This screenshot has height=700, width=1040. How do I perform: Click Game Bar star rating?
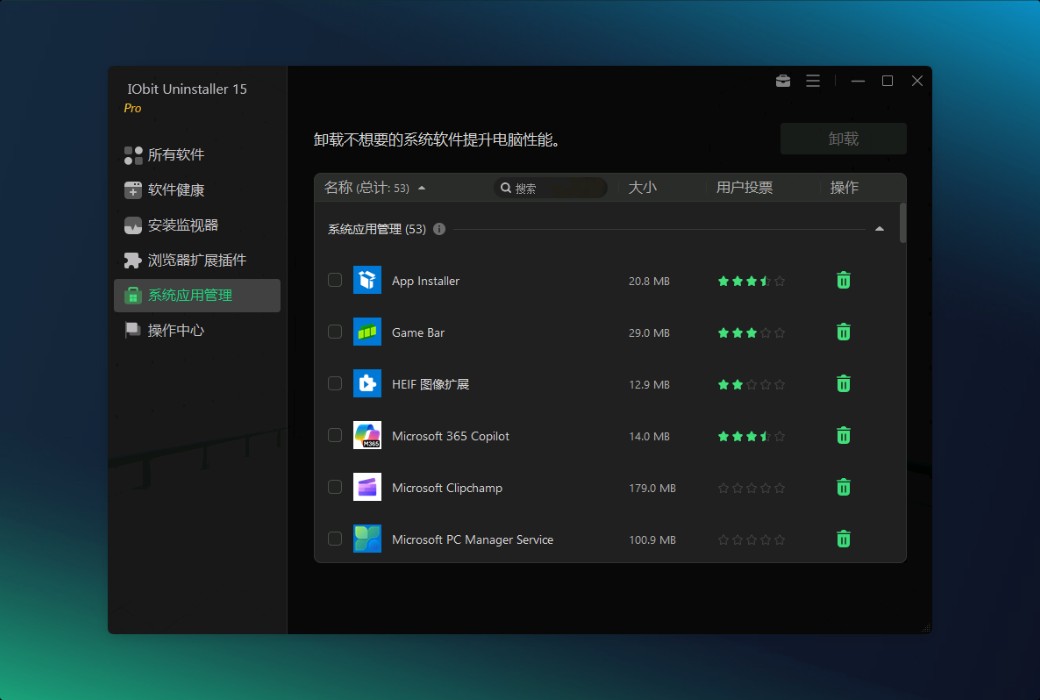pyautogui.click(x=751, y=332)
